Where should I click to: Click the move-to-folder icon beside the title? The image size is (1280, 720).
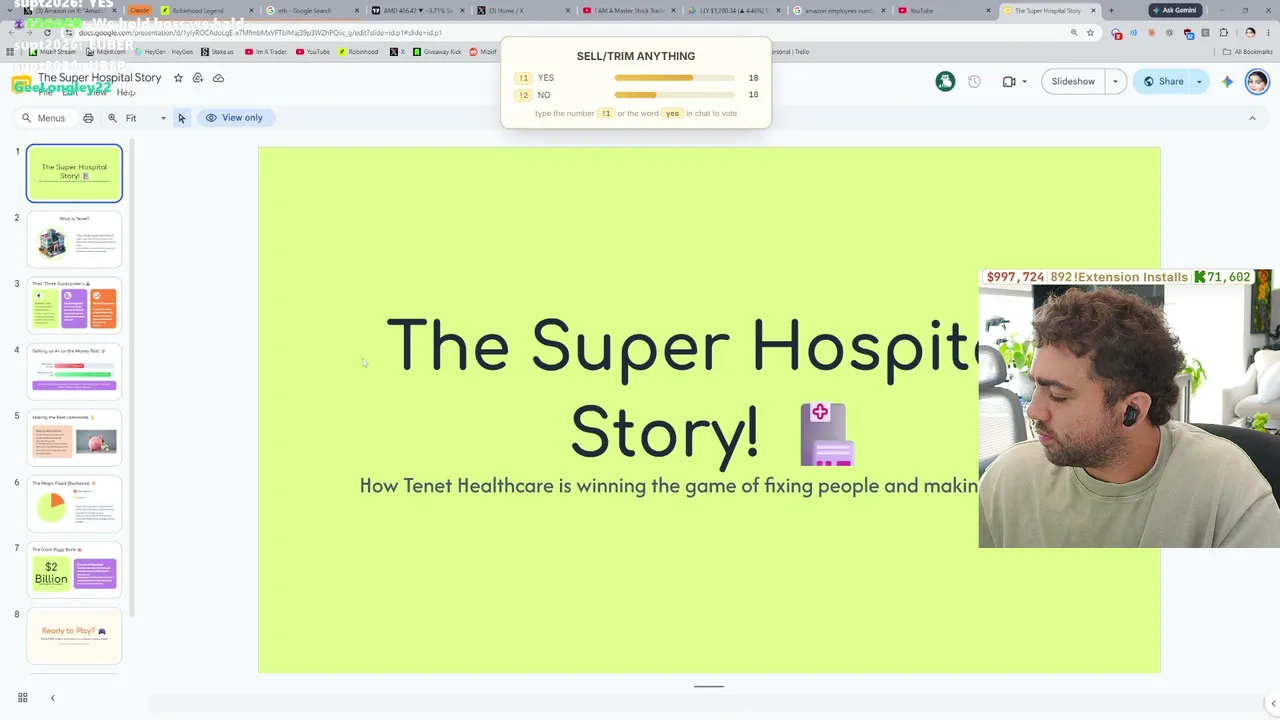(198, 78)
